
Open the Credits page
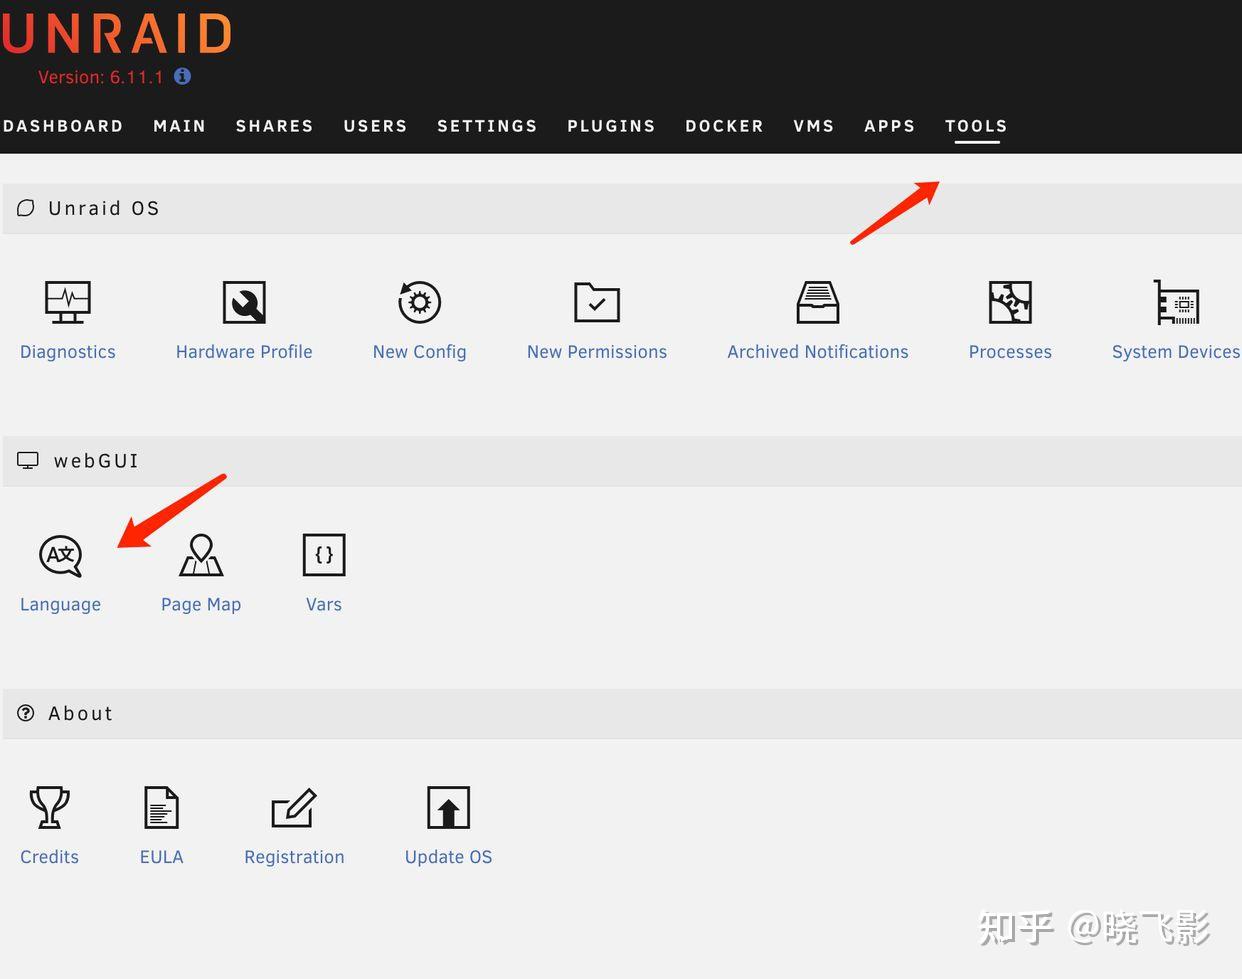click(x=49, y=823)
